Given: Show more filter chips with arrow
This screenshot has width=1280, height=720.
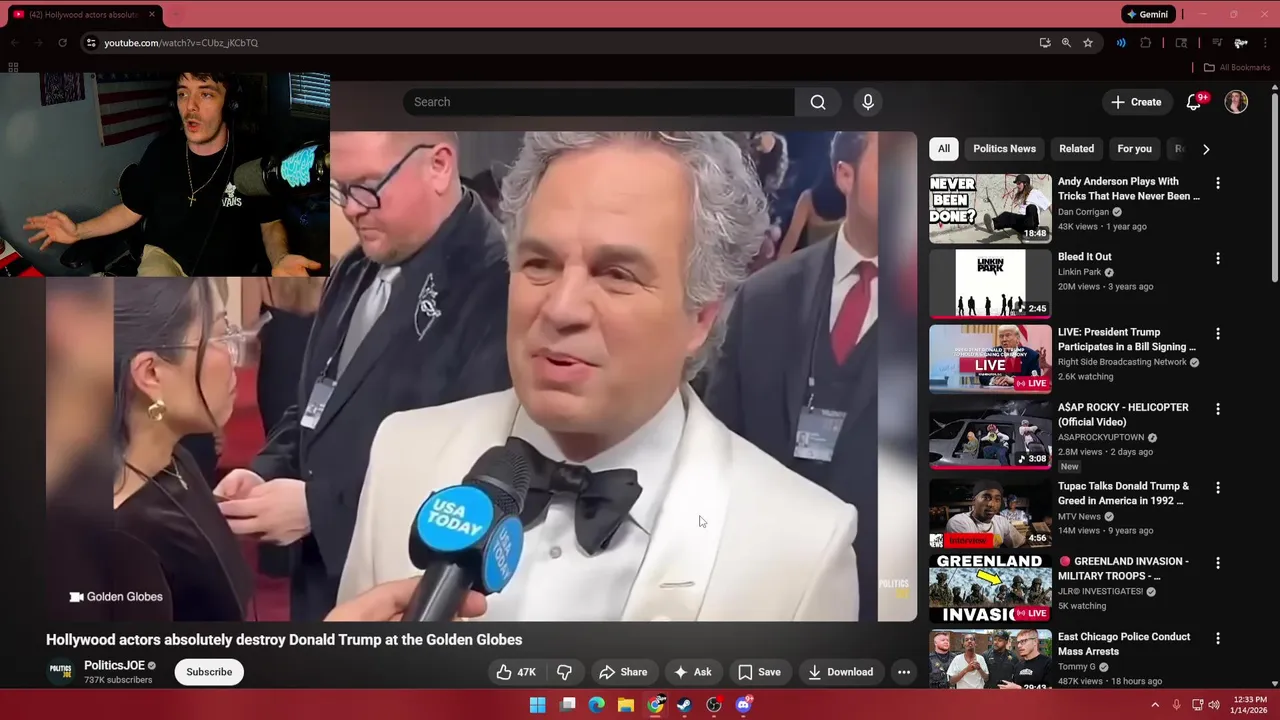Looking at the screenshot, I should pyautogui.click(x=1206, y=149).
